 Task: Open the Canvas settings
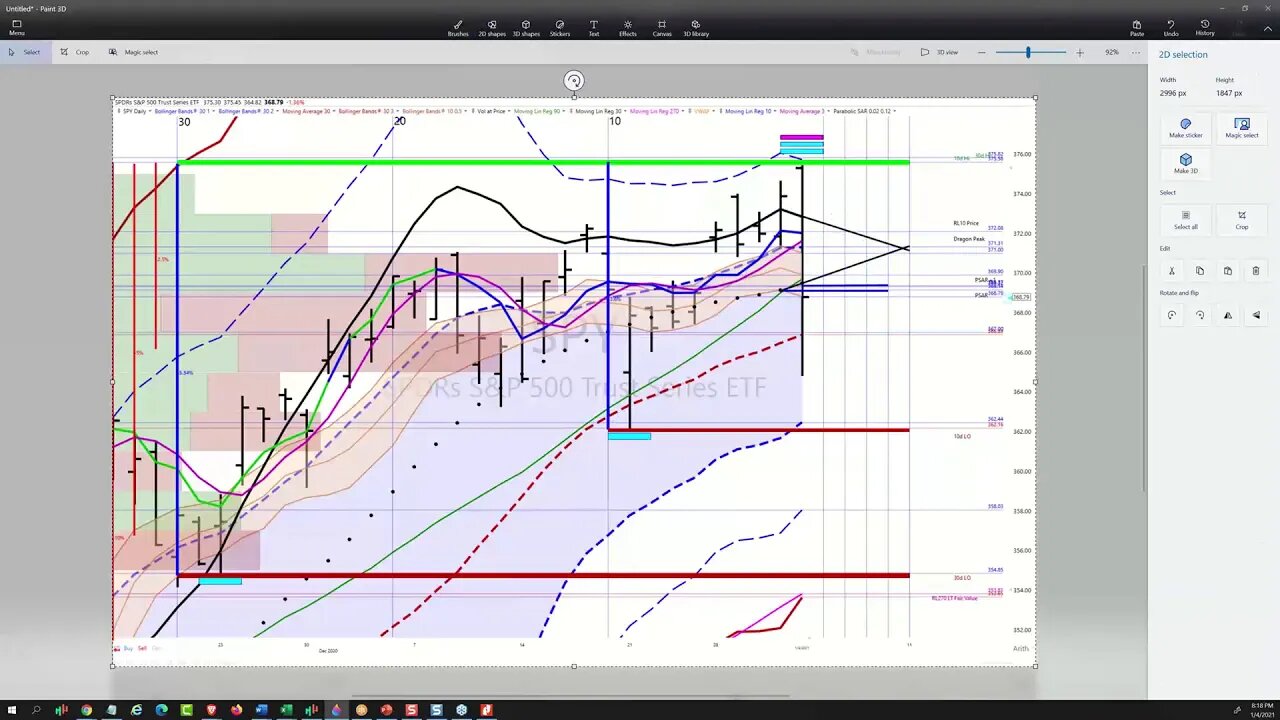click(662, 28)
